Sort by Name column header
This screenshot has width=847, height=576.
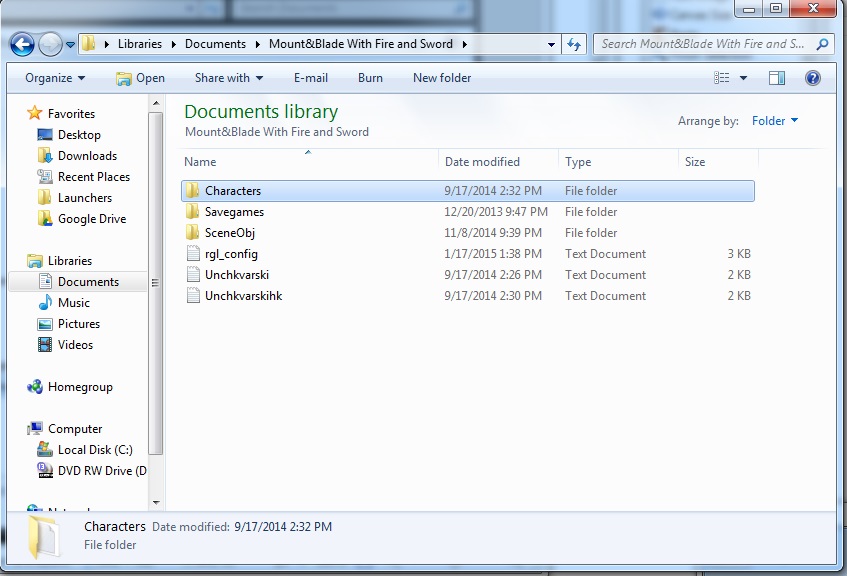(x=308, y=161)
